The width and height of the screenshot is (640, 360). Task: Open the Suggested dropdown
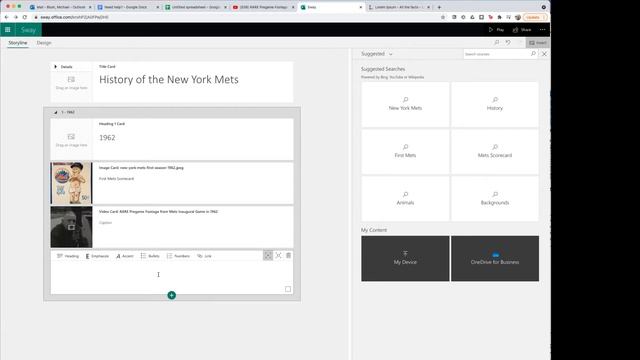pos(377,54)
